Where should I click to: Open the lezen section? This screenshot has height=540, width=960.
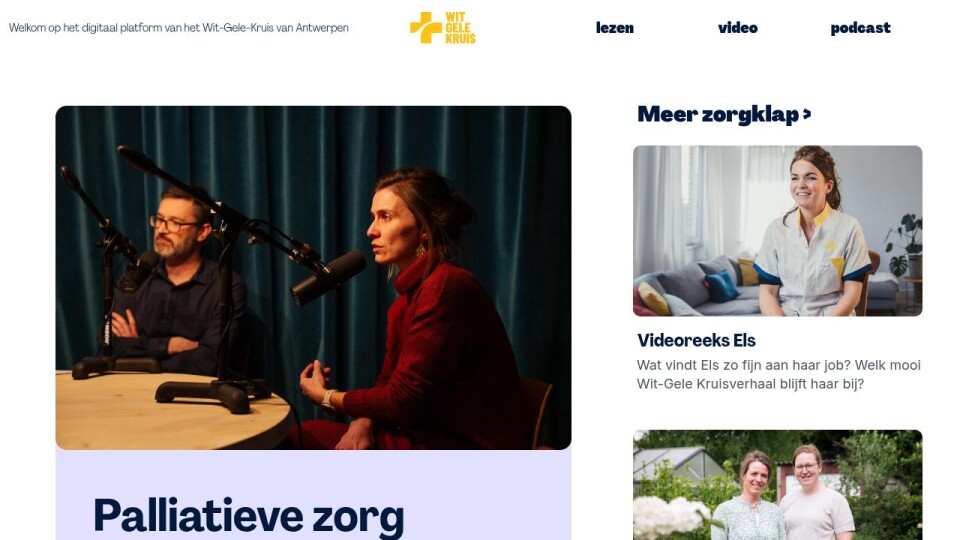615,28
